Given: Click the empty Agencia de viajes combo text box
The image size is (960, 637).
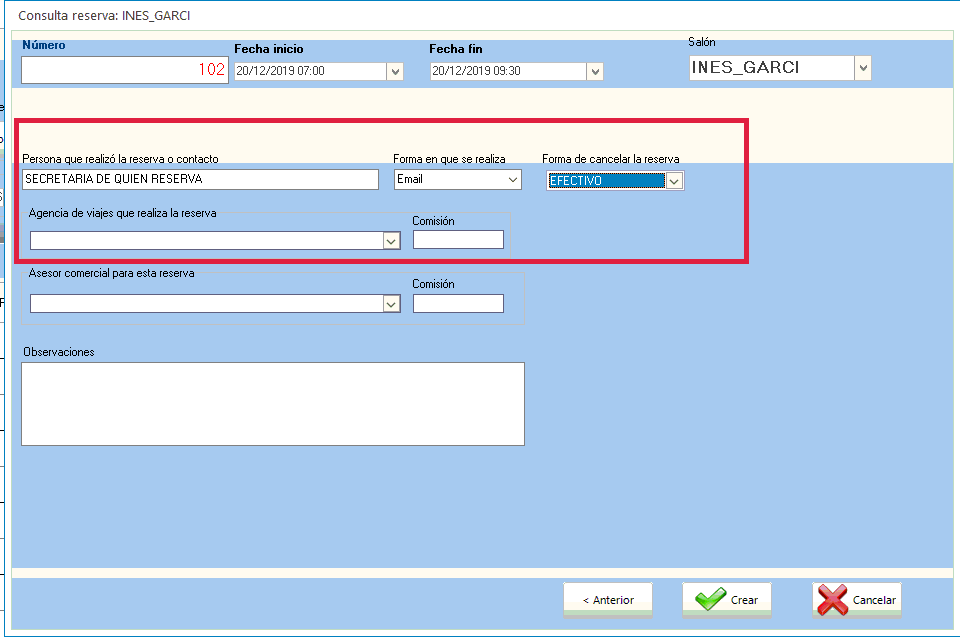Looking at the screenshot, I should (206, 240).
